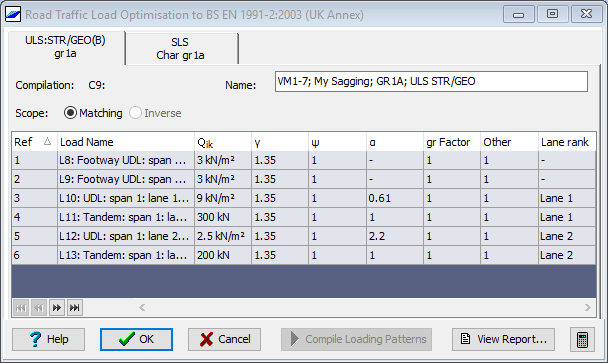
Task: Maximize the dialog window
Action: point(552,14)
